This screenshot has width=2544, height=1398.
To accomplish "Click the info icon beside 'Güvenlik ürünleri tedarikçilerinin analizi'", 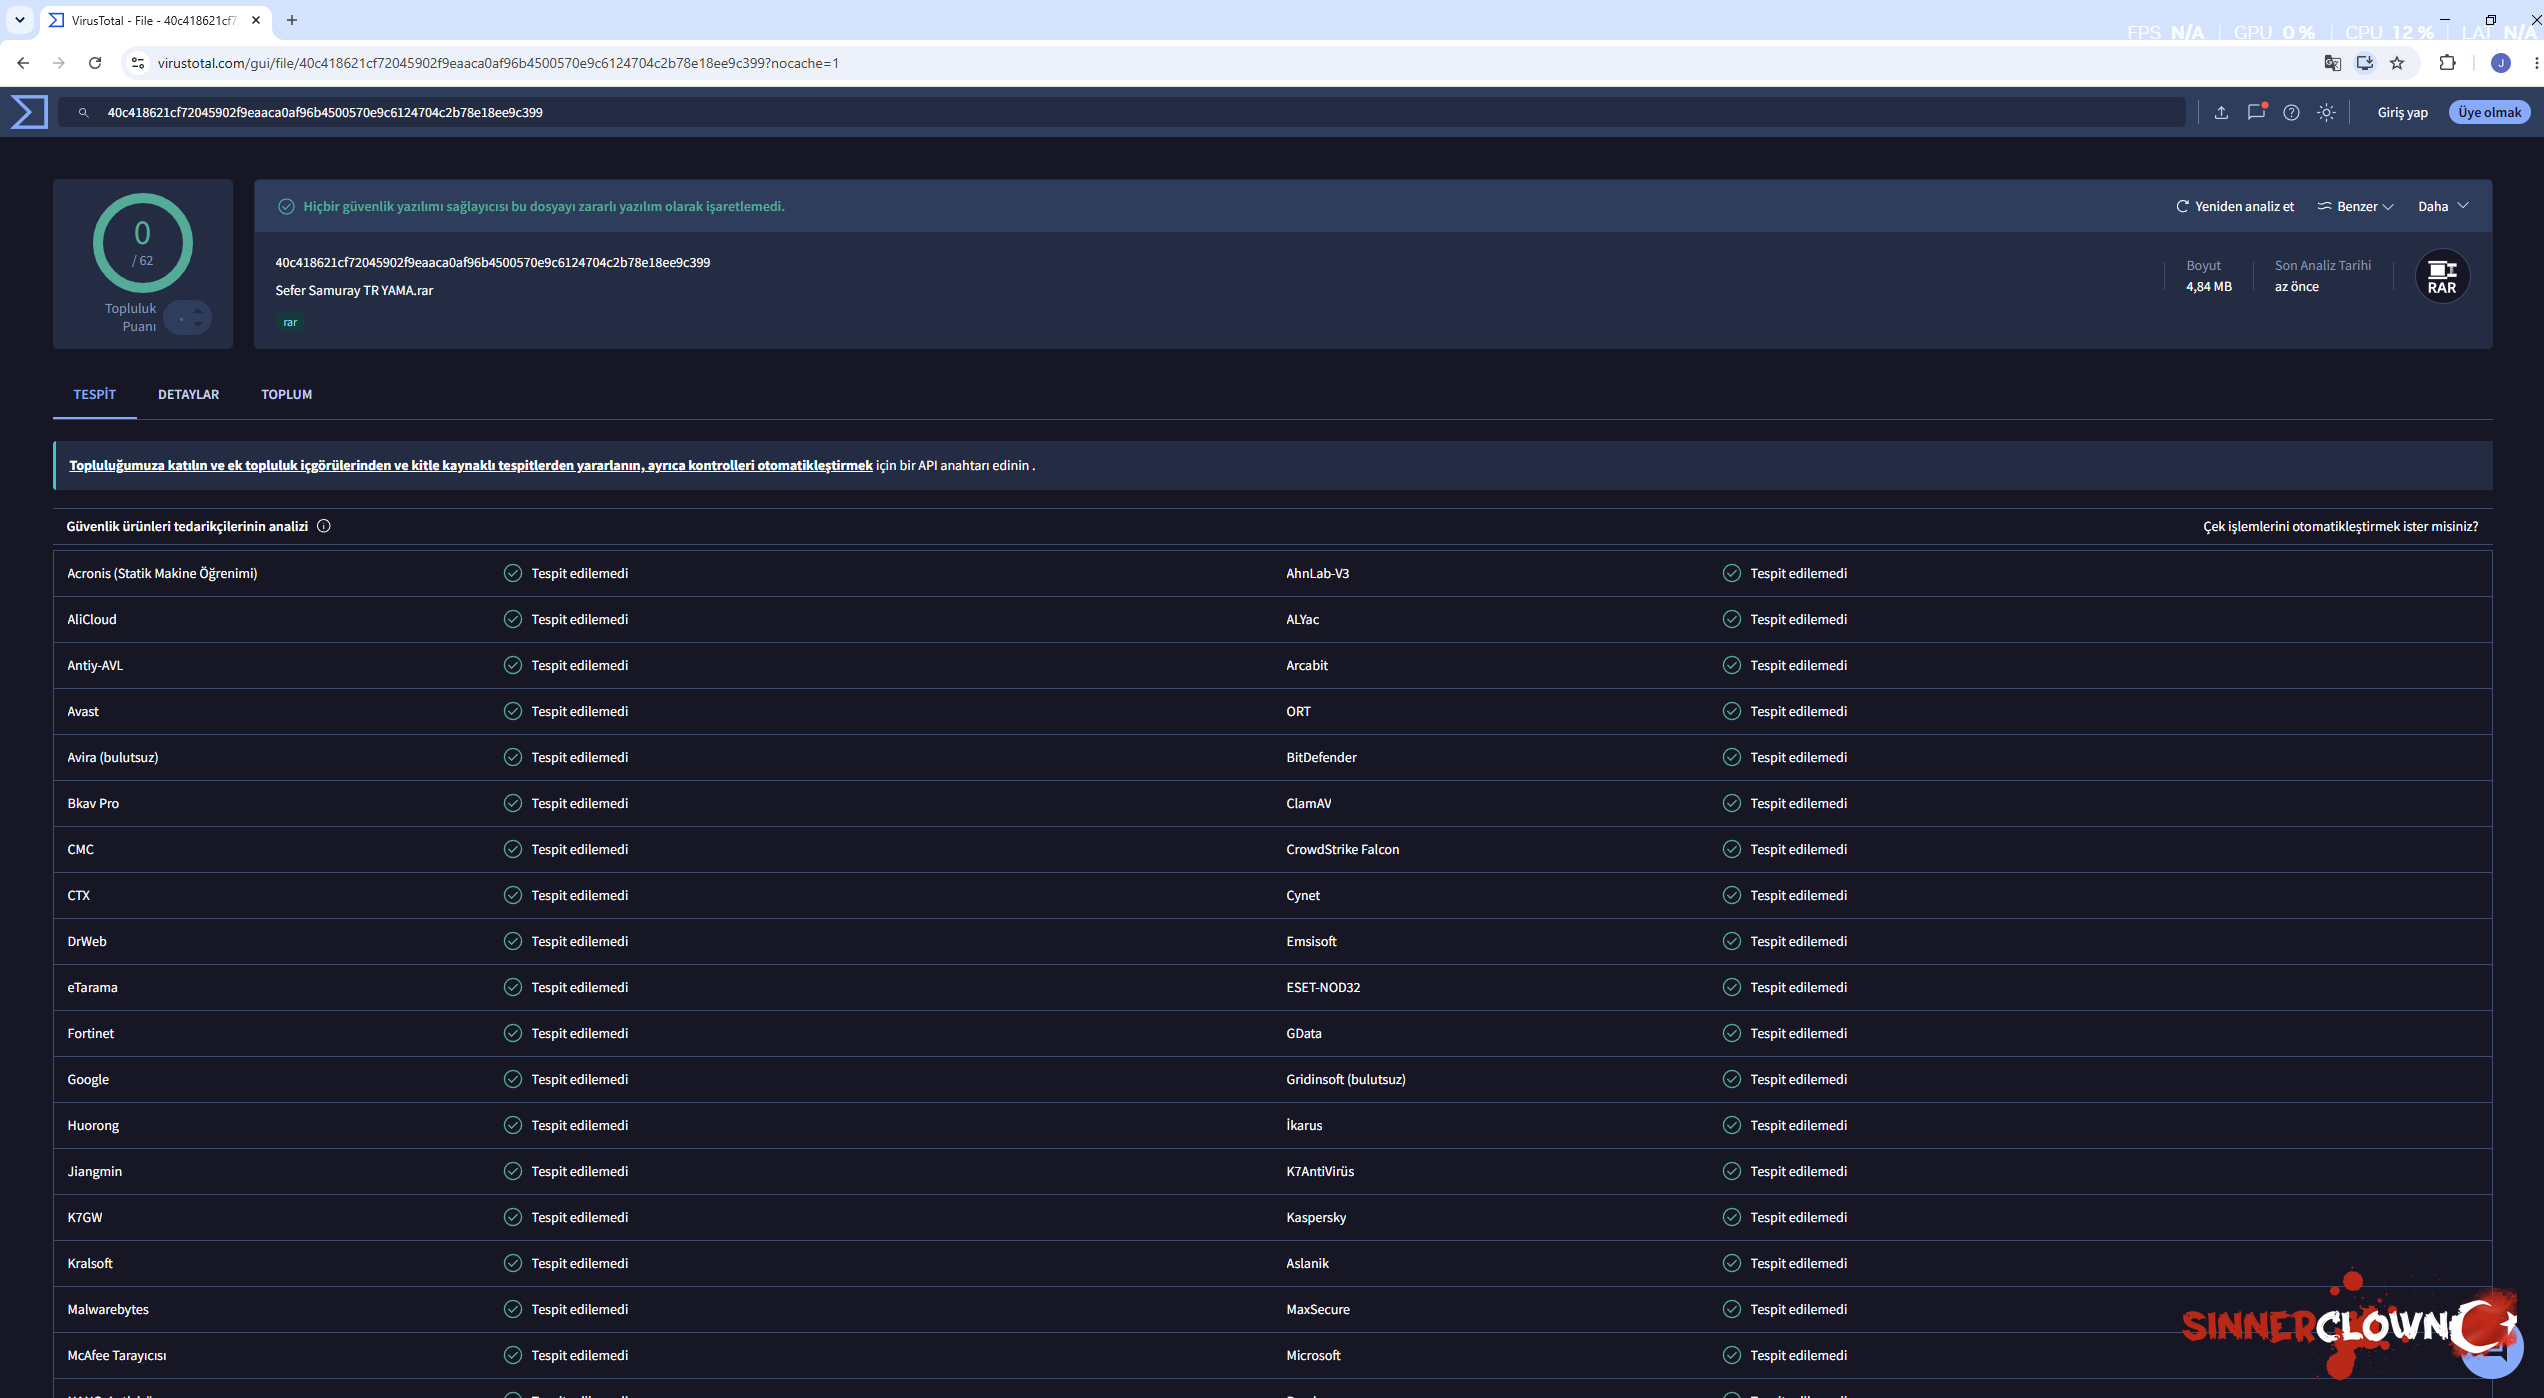I will click(324, 526).
